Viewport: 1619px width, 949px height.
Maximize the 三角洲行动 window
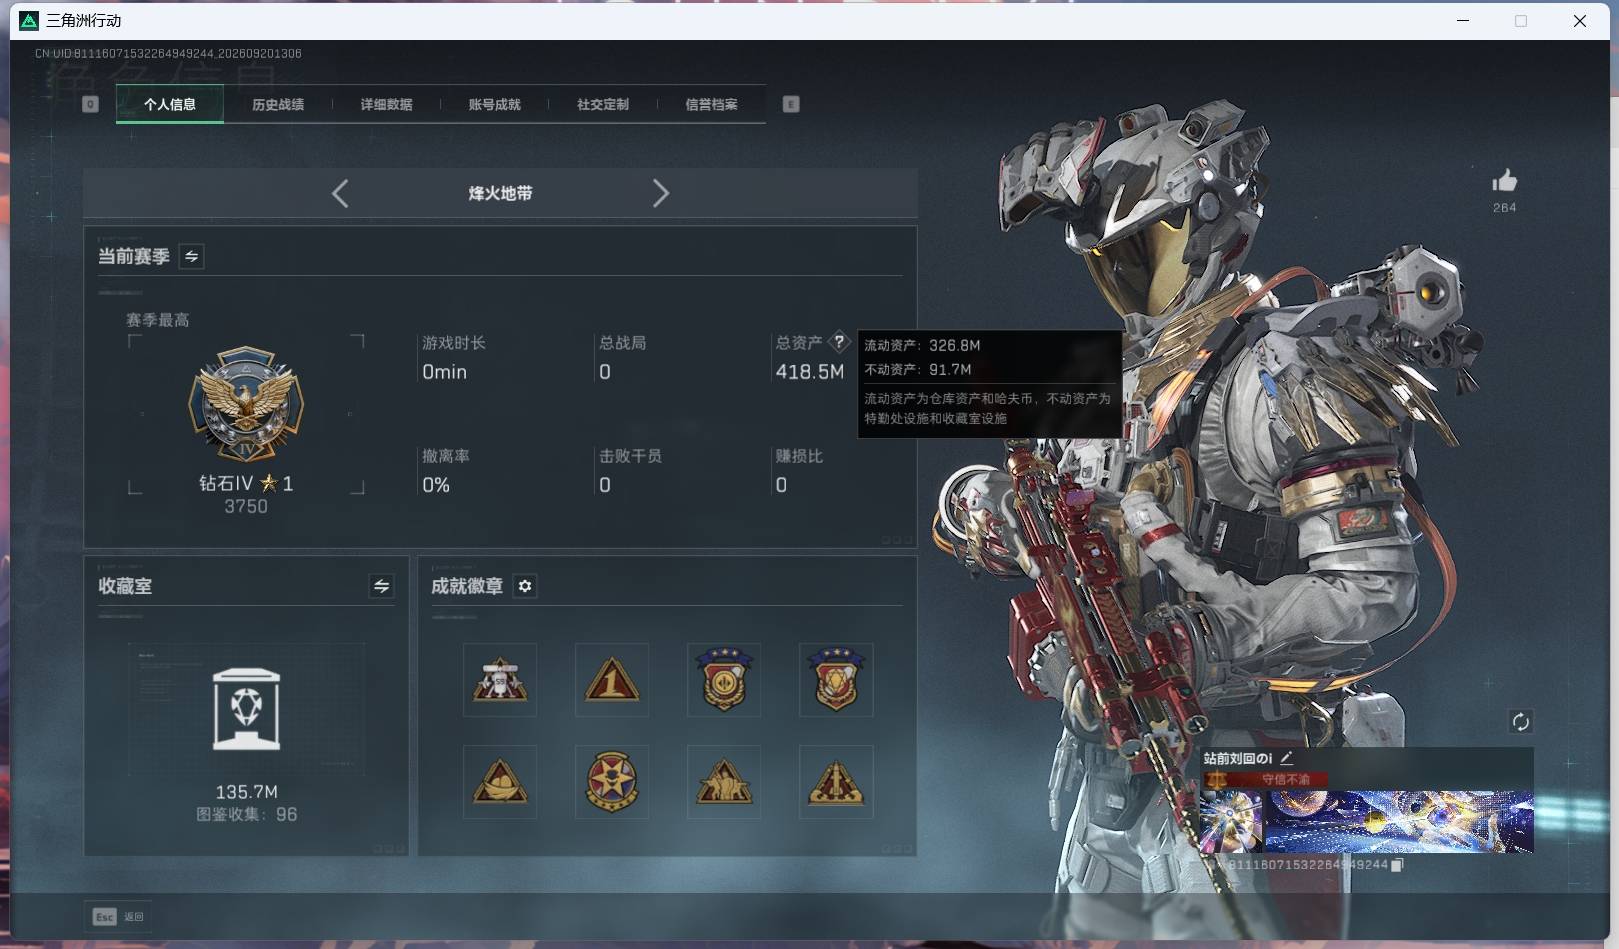pyautogui.click(x=1521, y=21)
